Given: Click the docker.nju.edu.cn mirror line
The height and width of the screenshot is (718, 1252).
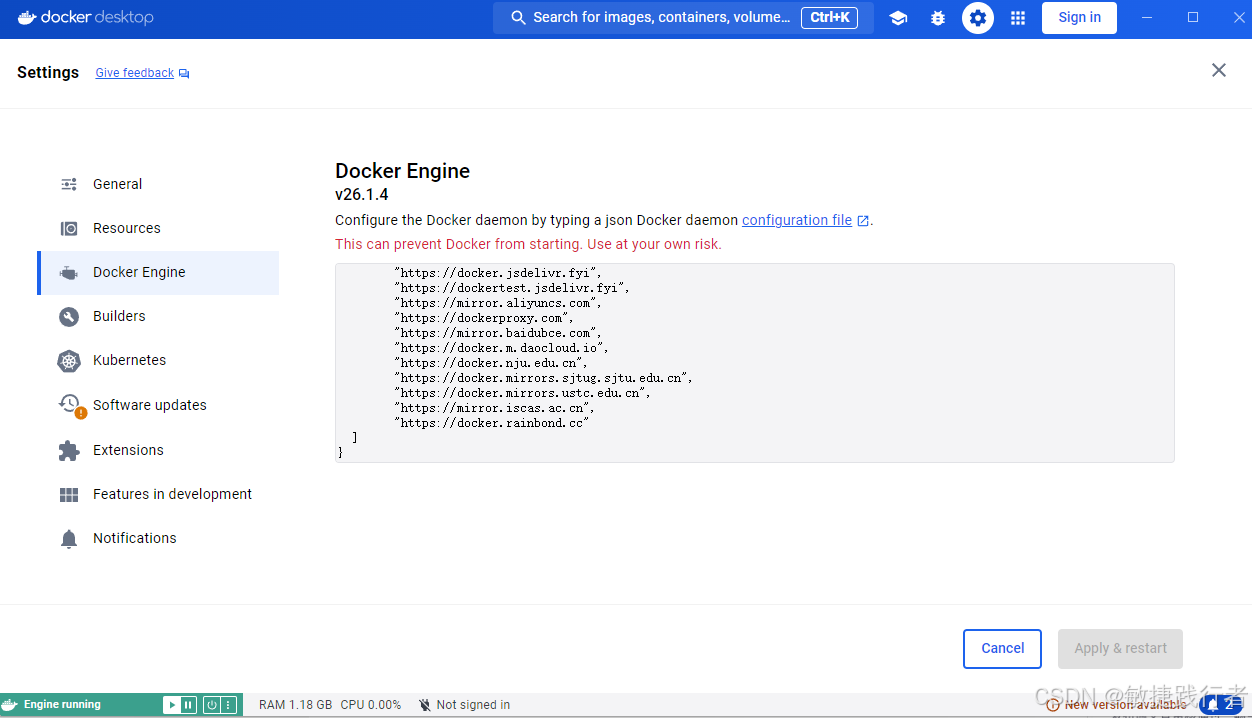Looking at the screenshot, I should point(492,363).
